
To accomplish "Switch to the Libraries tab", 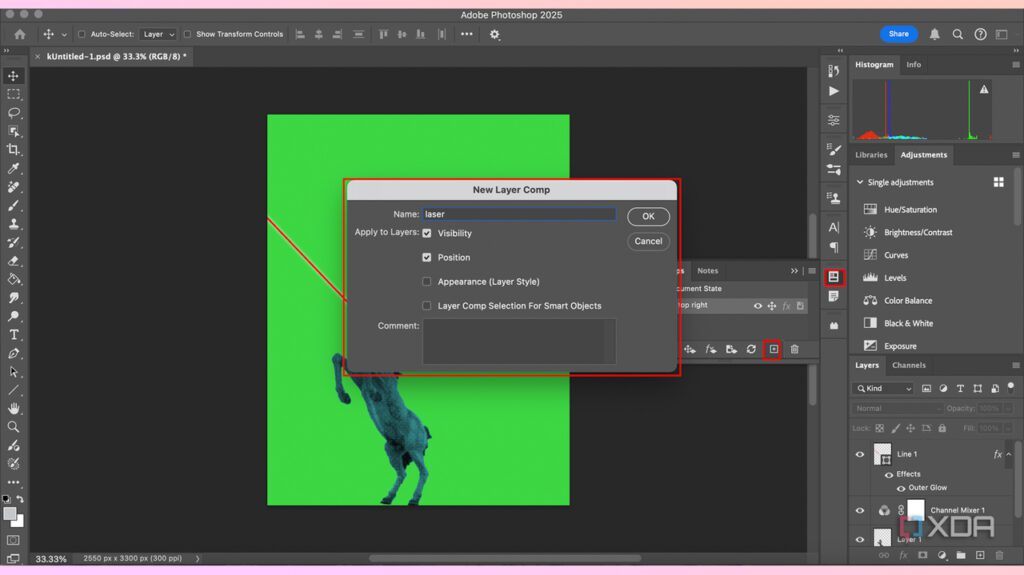I will [x=871, y=155].
